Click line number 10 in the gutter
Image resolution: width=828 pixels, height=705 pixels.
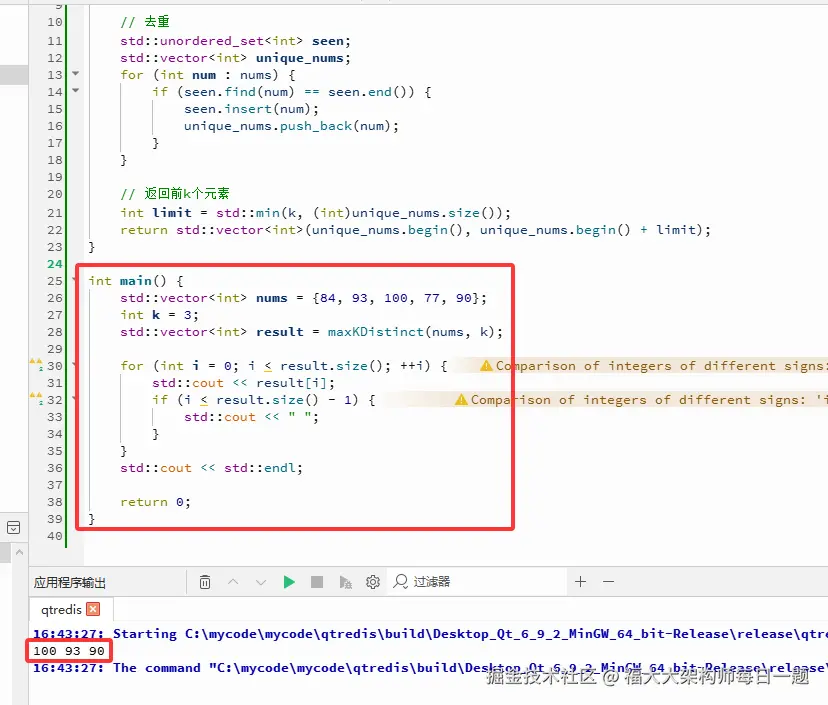coord(55,22)
